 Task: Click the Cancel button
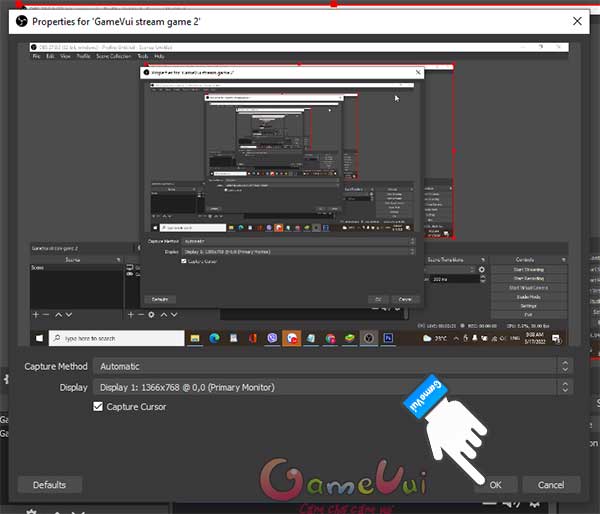point(551,485)
